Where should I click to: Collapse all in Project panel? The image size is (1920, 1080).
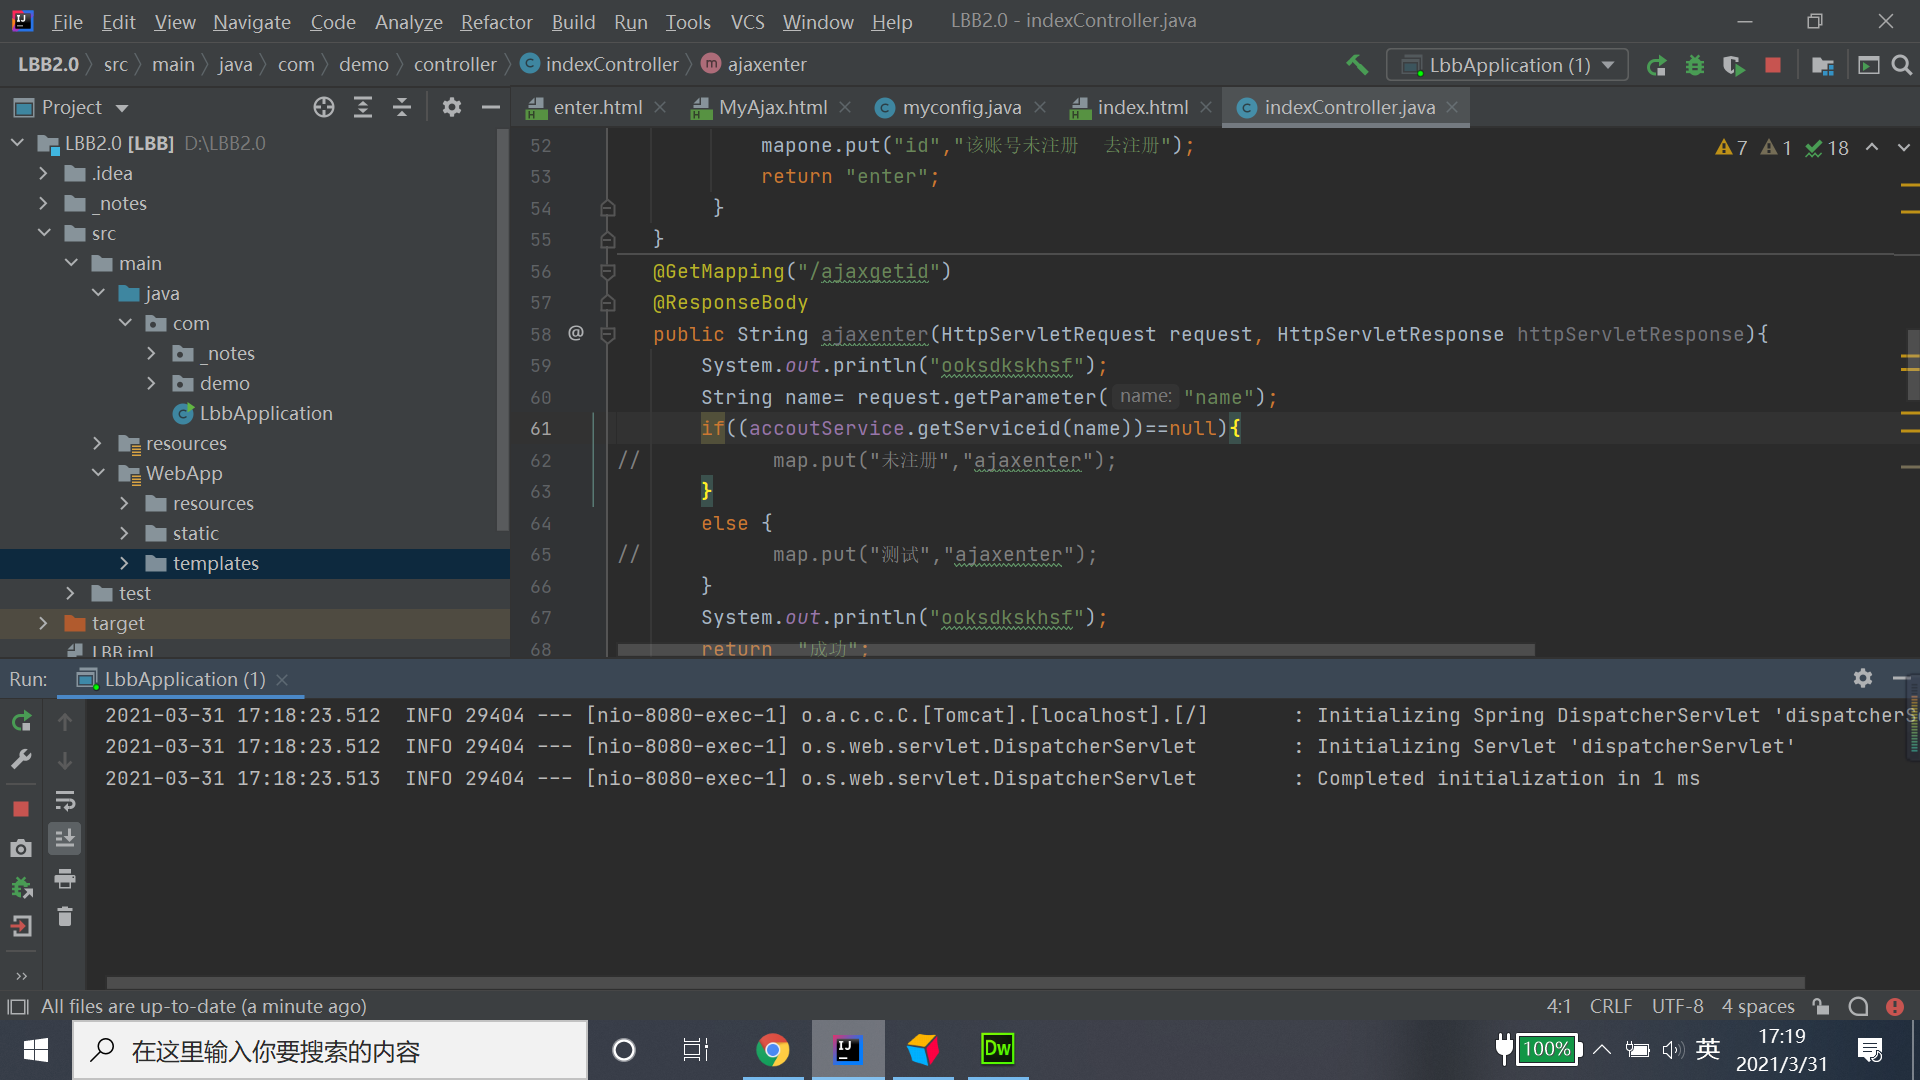point(402,107)
